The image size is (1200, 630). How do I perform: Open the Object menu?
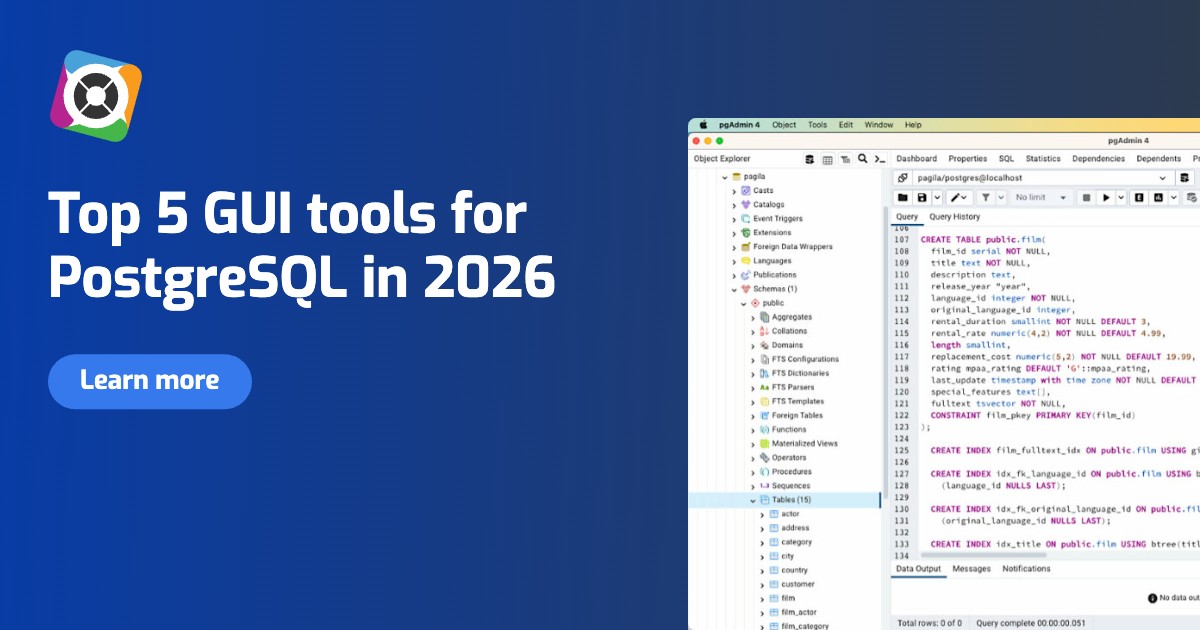click(784, 125)
